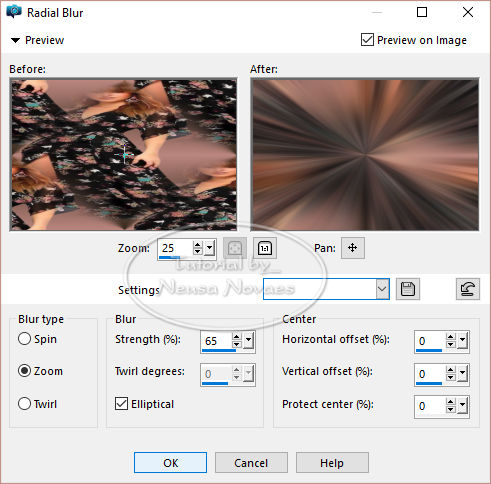Click the Protect center value field
The width and height of the screenshot is (491, 484).
(x=429, y=406)
